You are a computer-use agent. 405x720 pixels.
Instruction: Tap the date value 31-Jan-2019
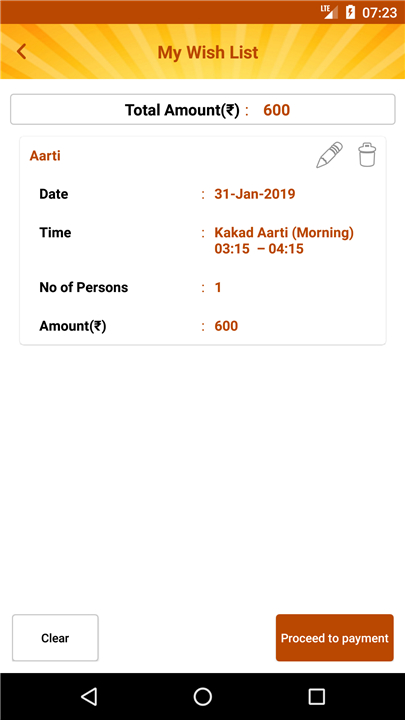pyautogui.click(x=255, y=194)
